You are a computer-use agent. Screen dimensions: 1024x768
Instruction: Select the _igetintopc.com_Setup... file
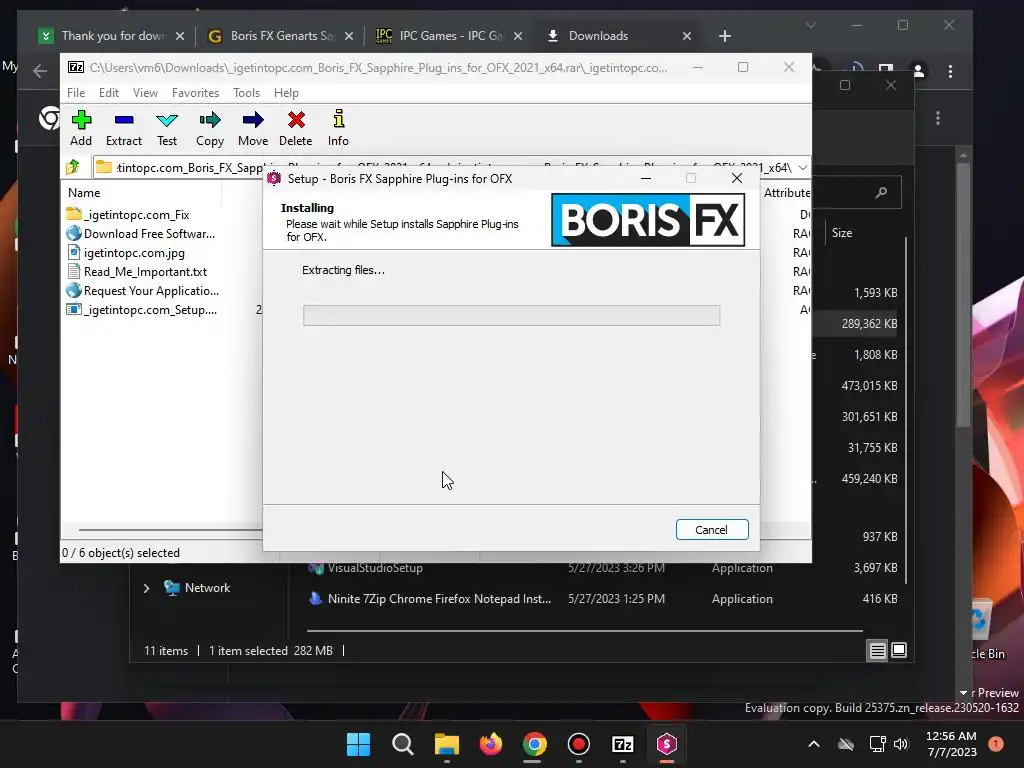tap(142, 310)
